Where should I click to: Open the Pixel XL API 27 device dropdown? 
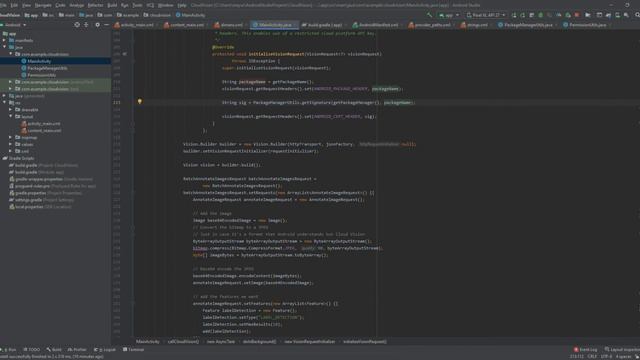tap(486, 15)
